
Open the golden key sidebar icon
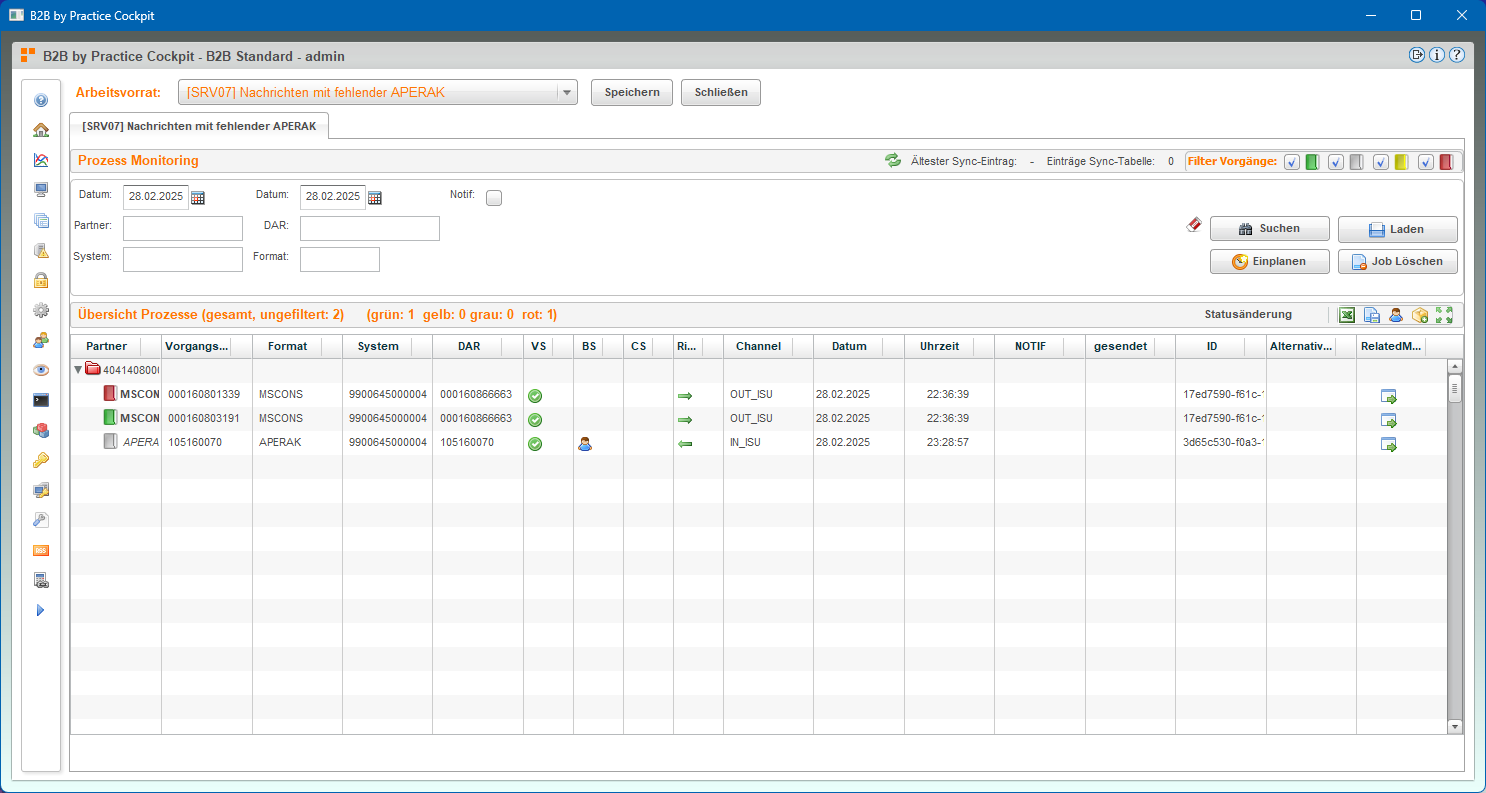pos(41,460)
